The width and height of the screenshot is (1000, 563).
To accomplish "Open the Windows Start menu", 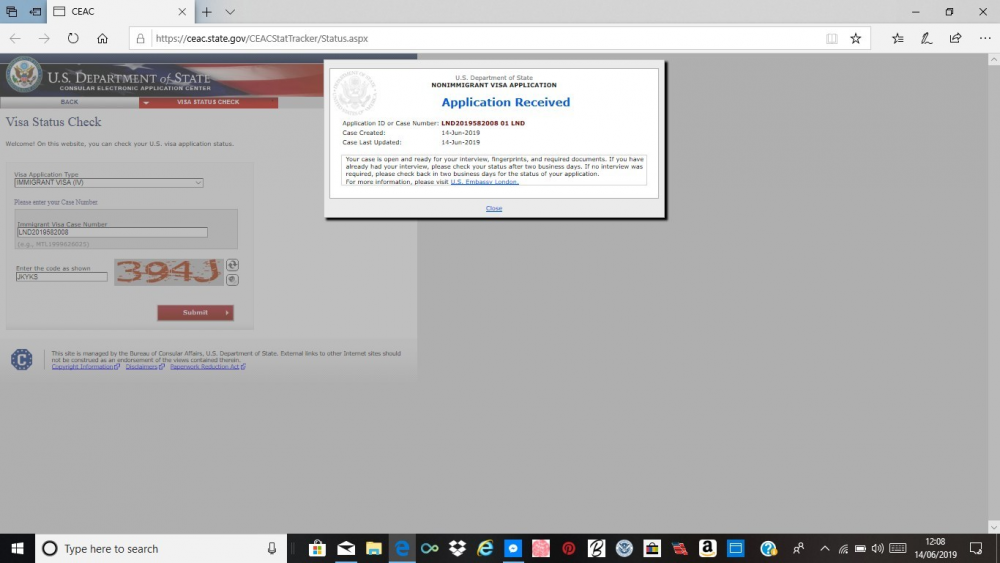I will [x=17, y=548].
